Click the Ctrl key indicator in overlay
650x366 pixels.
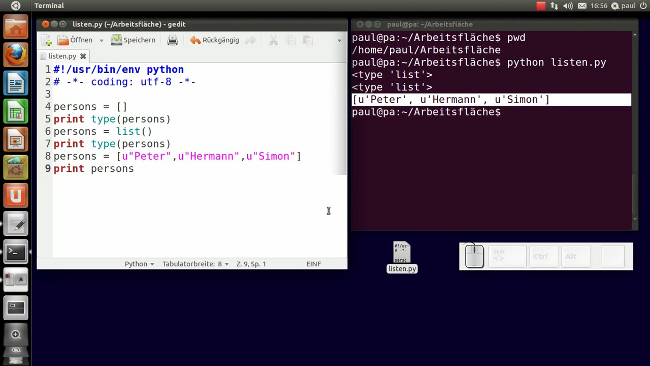tap(543, 256)
